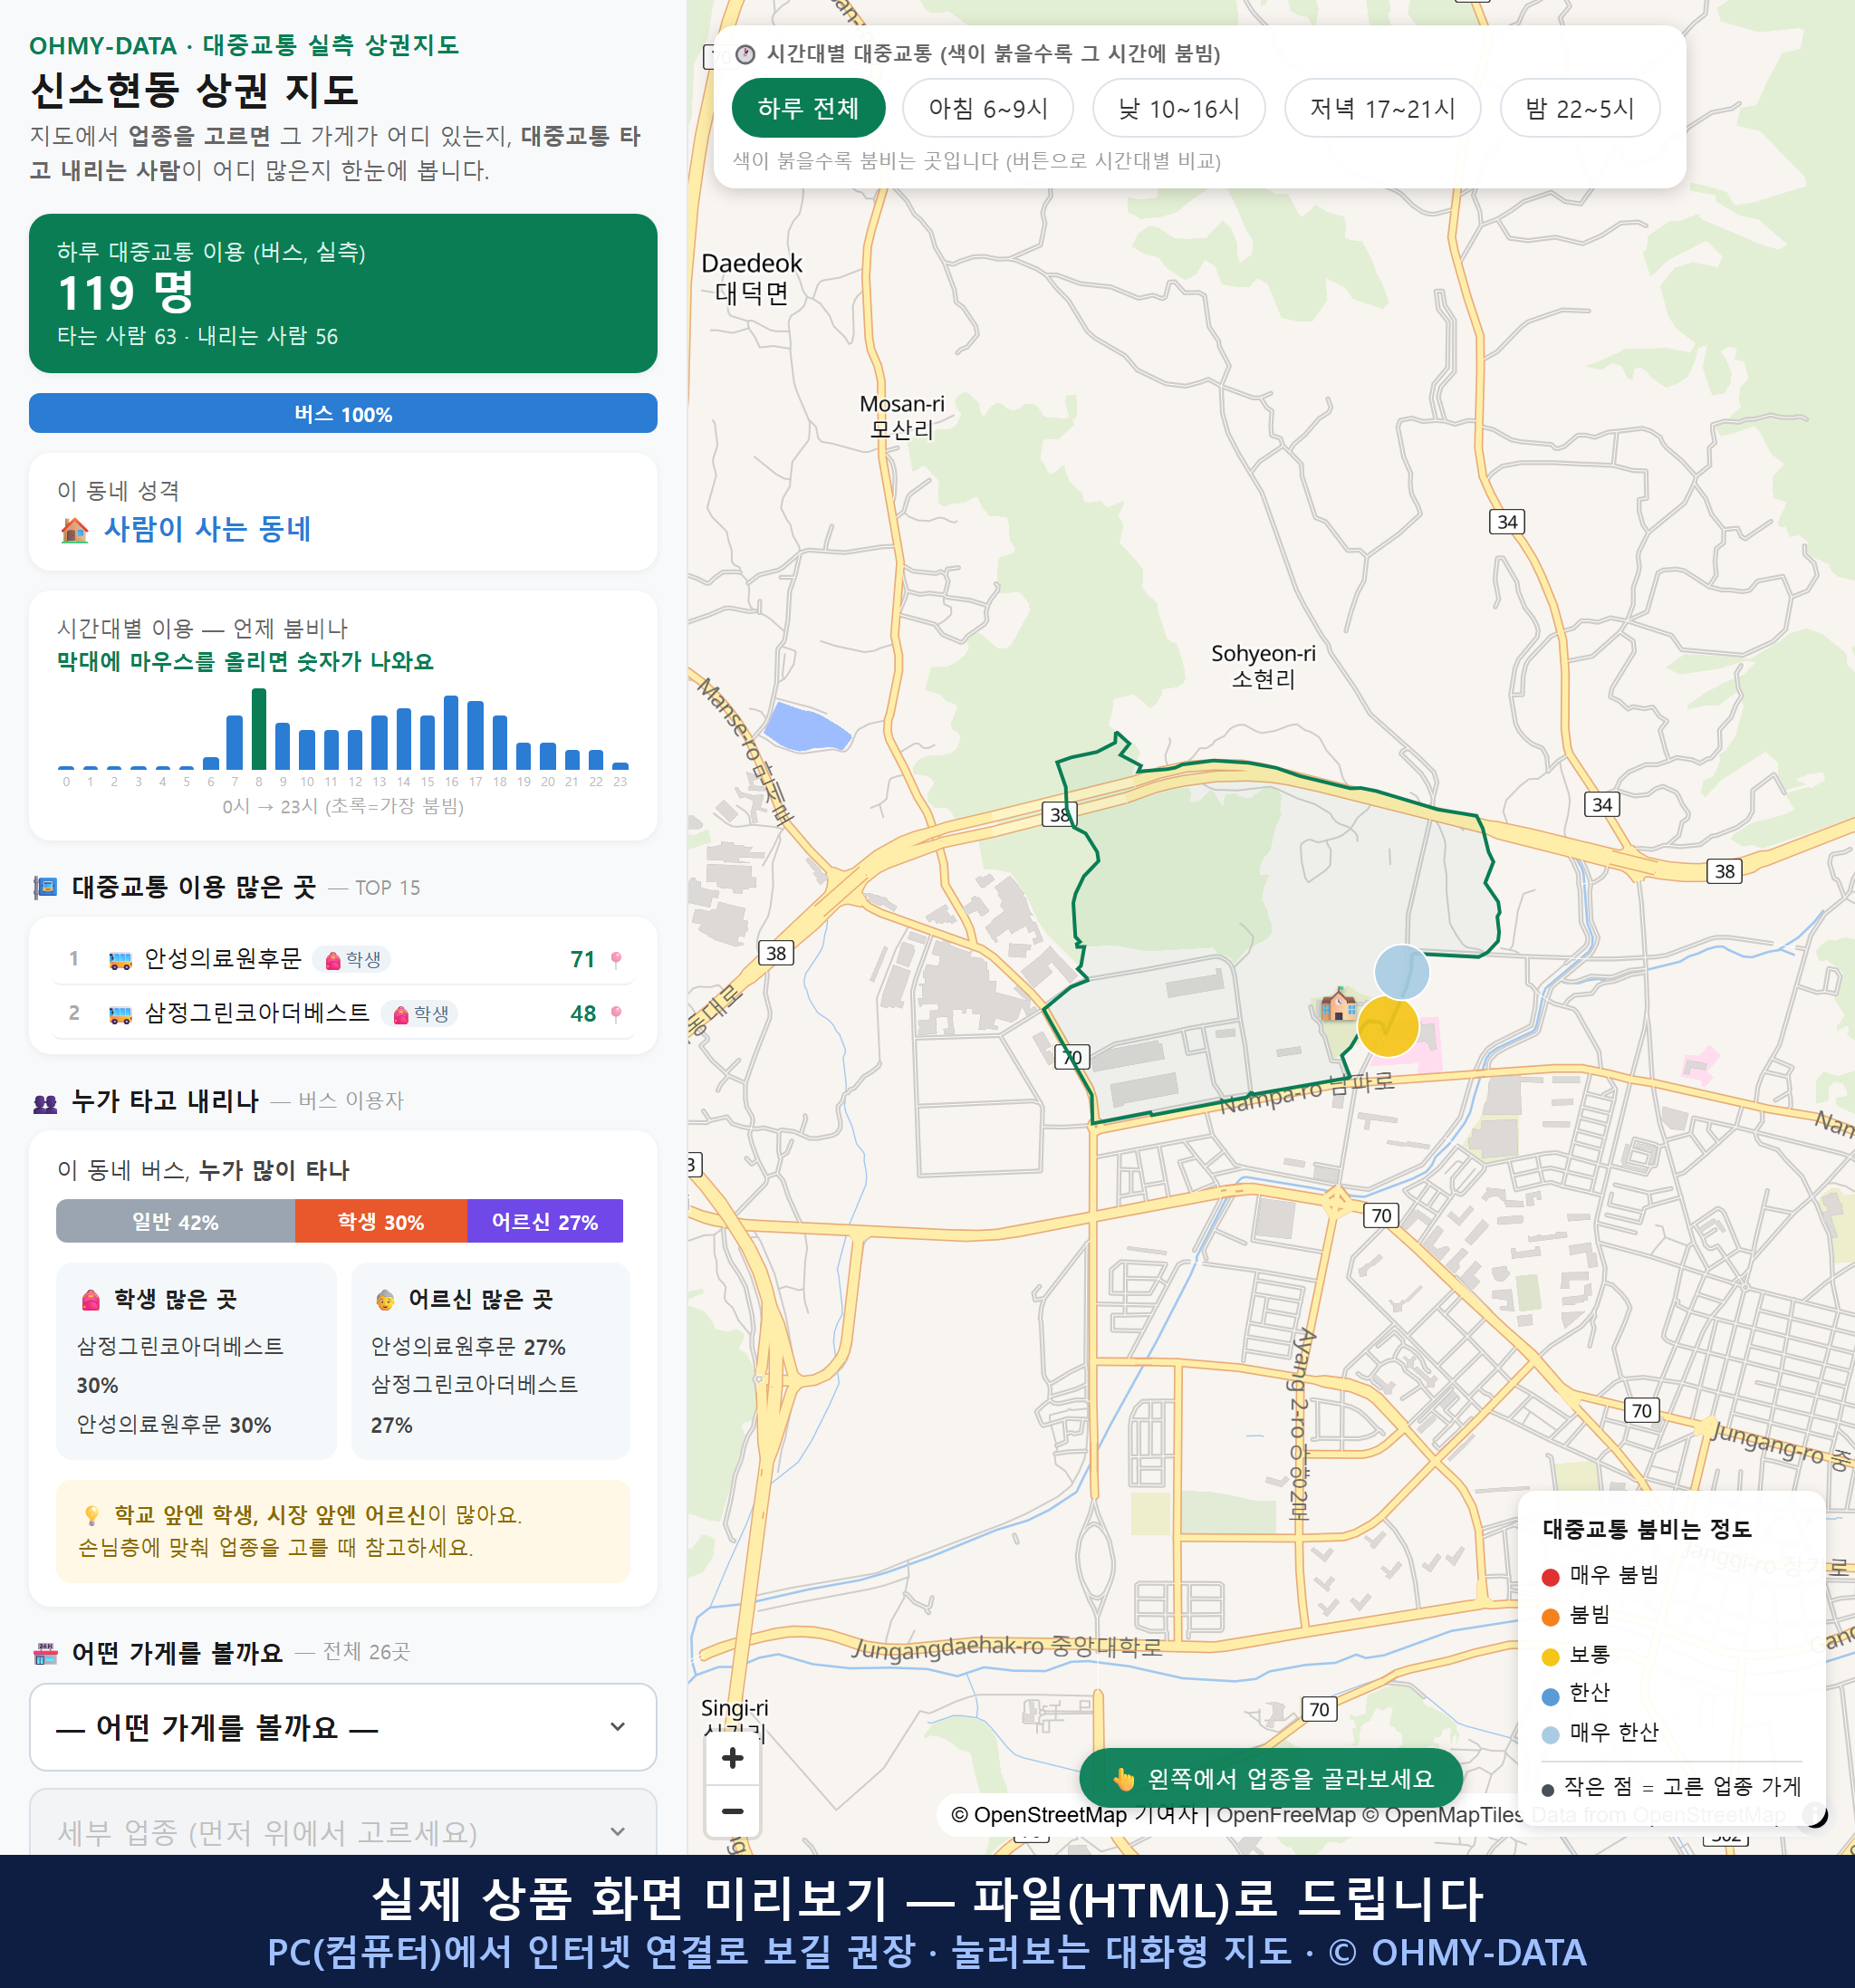Open the OpenMapTiles attribution link
Image resolution: width=1855 pixels, height=1988 pixels.
pyautogui.click(x=1443, y=1815)
